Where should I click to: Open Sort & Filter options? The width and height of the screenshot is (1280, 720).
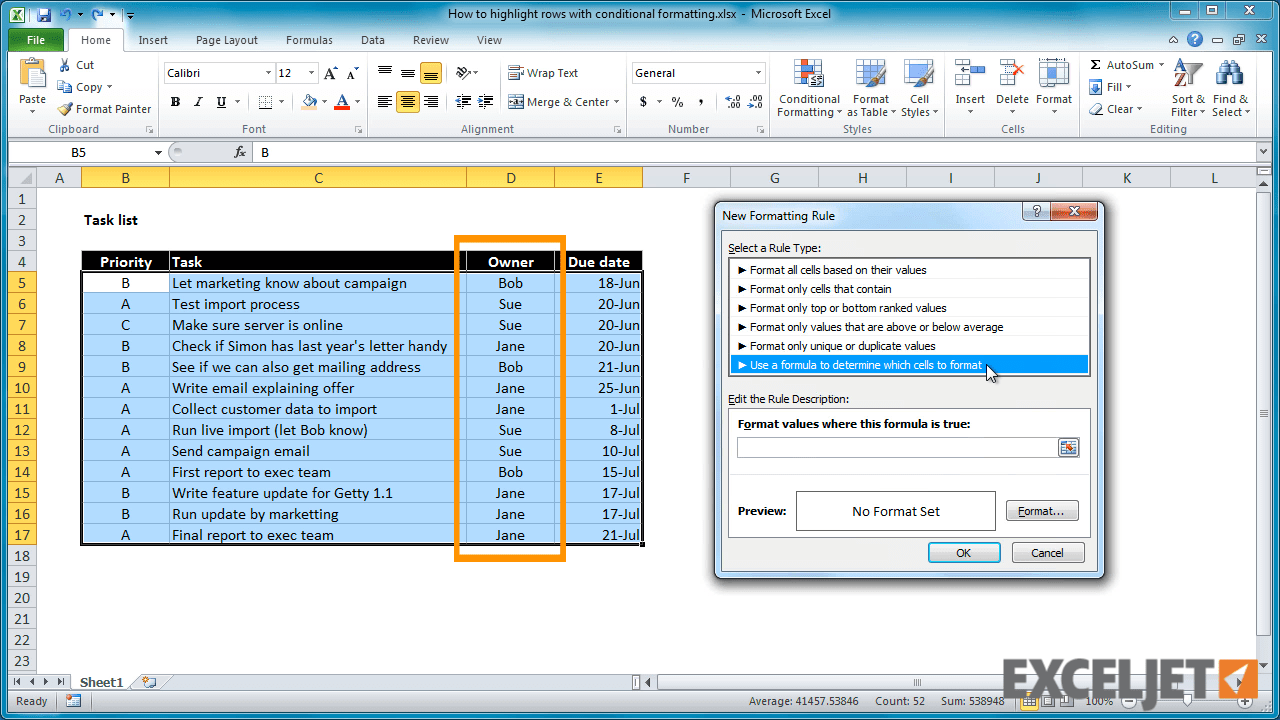point(1187,88)
